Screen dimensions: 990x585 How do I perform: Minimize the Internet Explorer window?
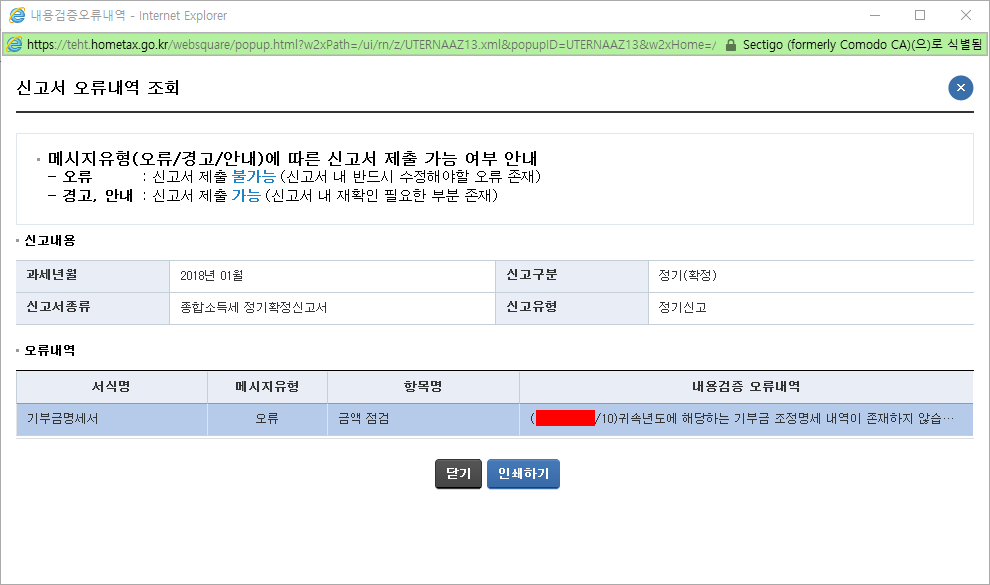(875, 15)
